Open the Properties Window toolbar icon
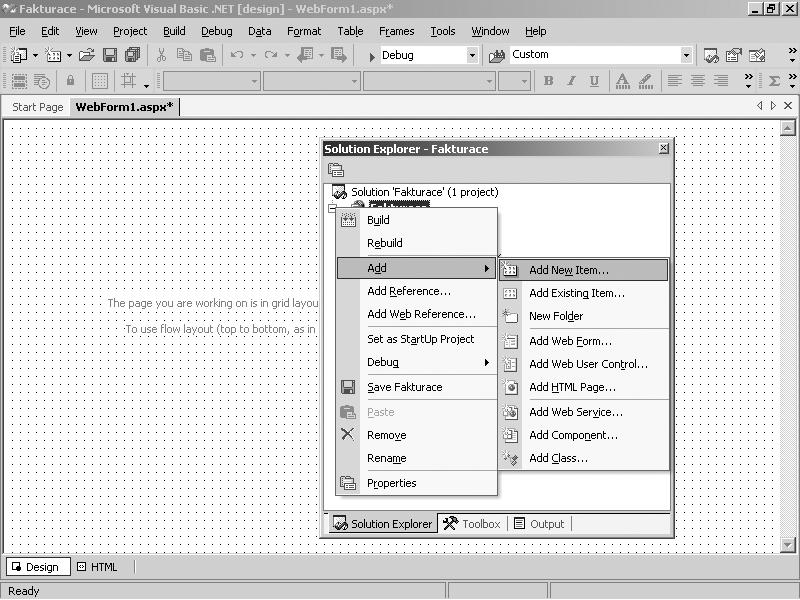The image size is (800, 600). click(x=734, y=55)
